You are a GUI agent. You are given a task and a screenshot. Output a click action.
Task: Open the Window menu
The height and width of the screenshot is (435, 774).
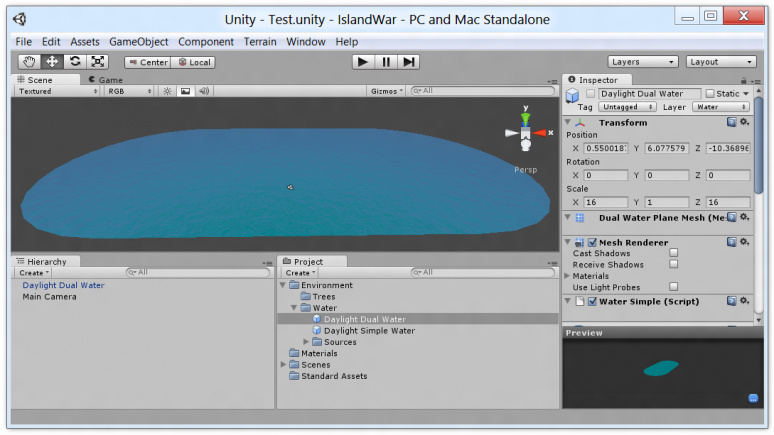[x=306, y=42]
